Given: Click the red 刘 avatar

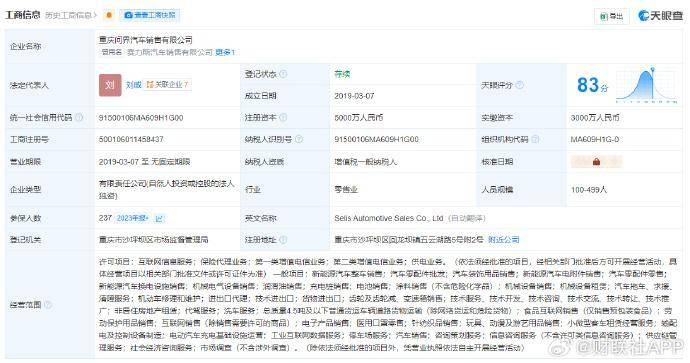Looking at the screenshot, I should pos(110,85).
